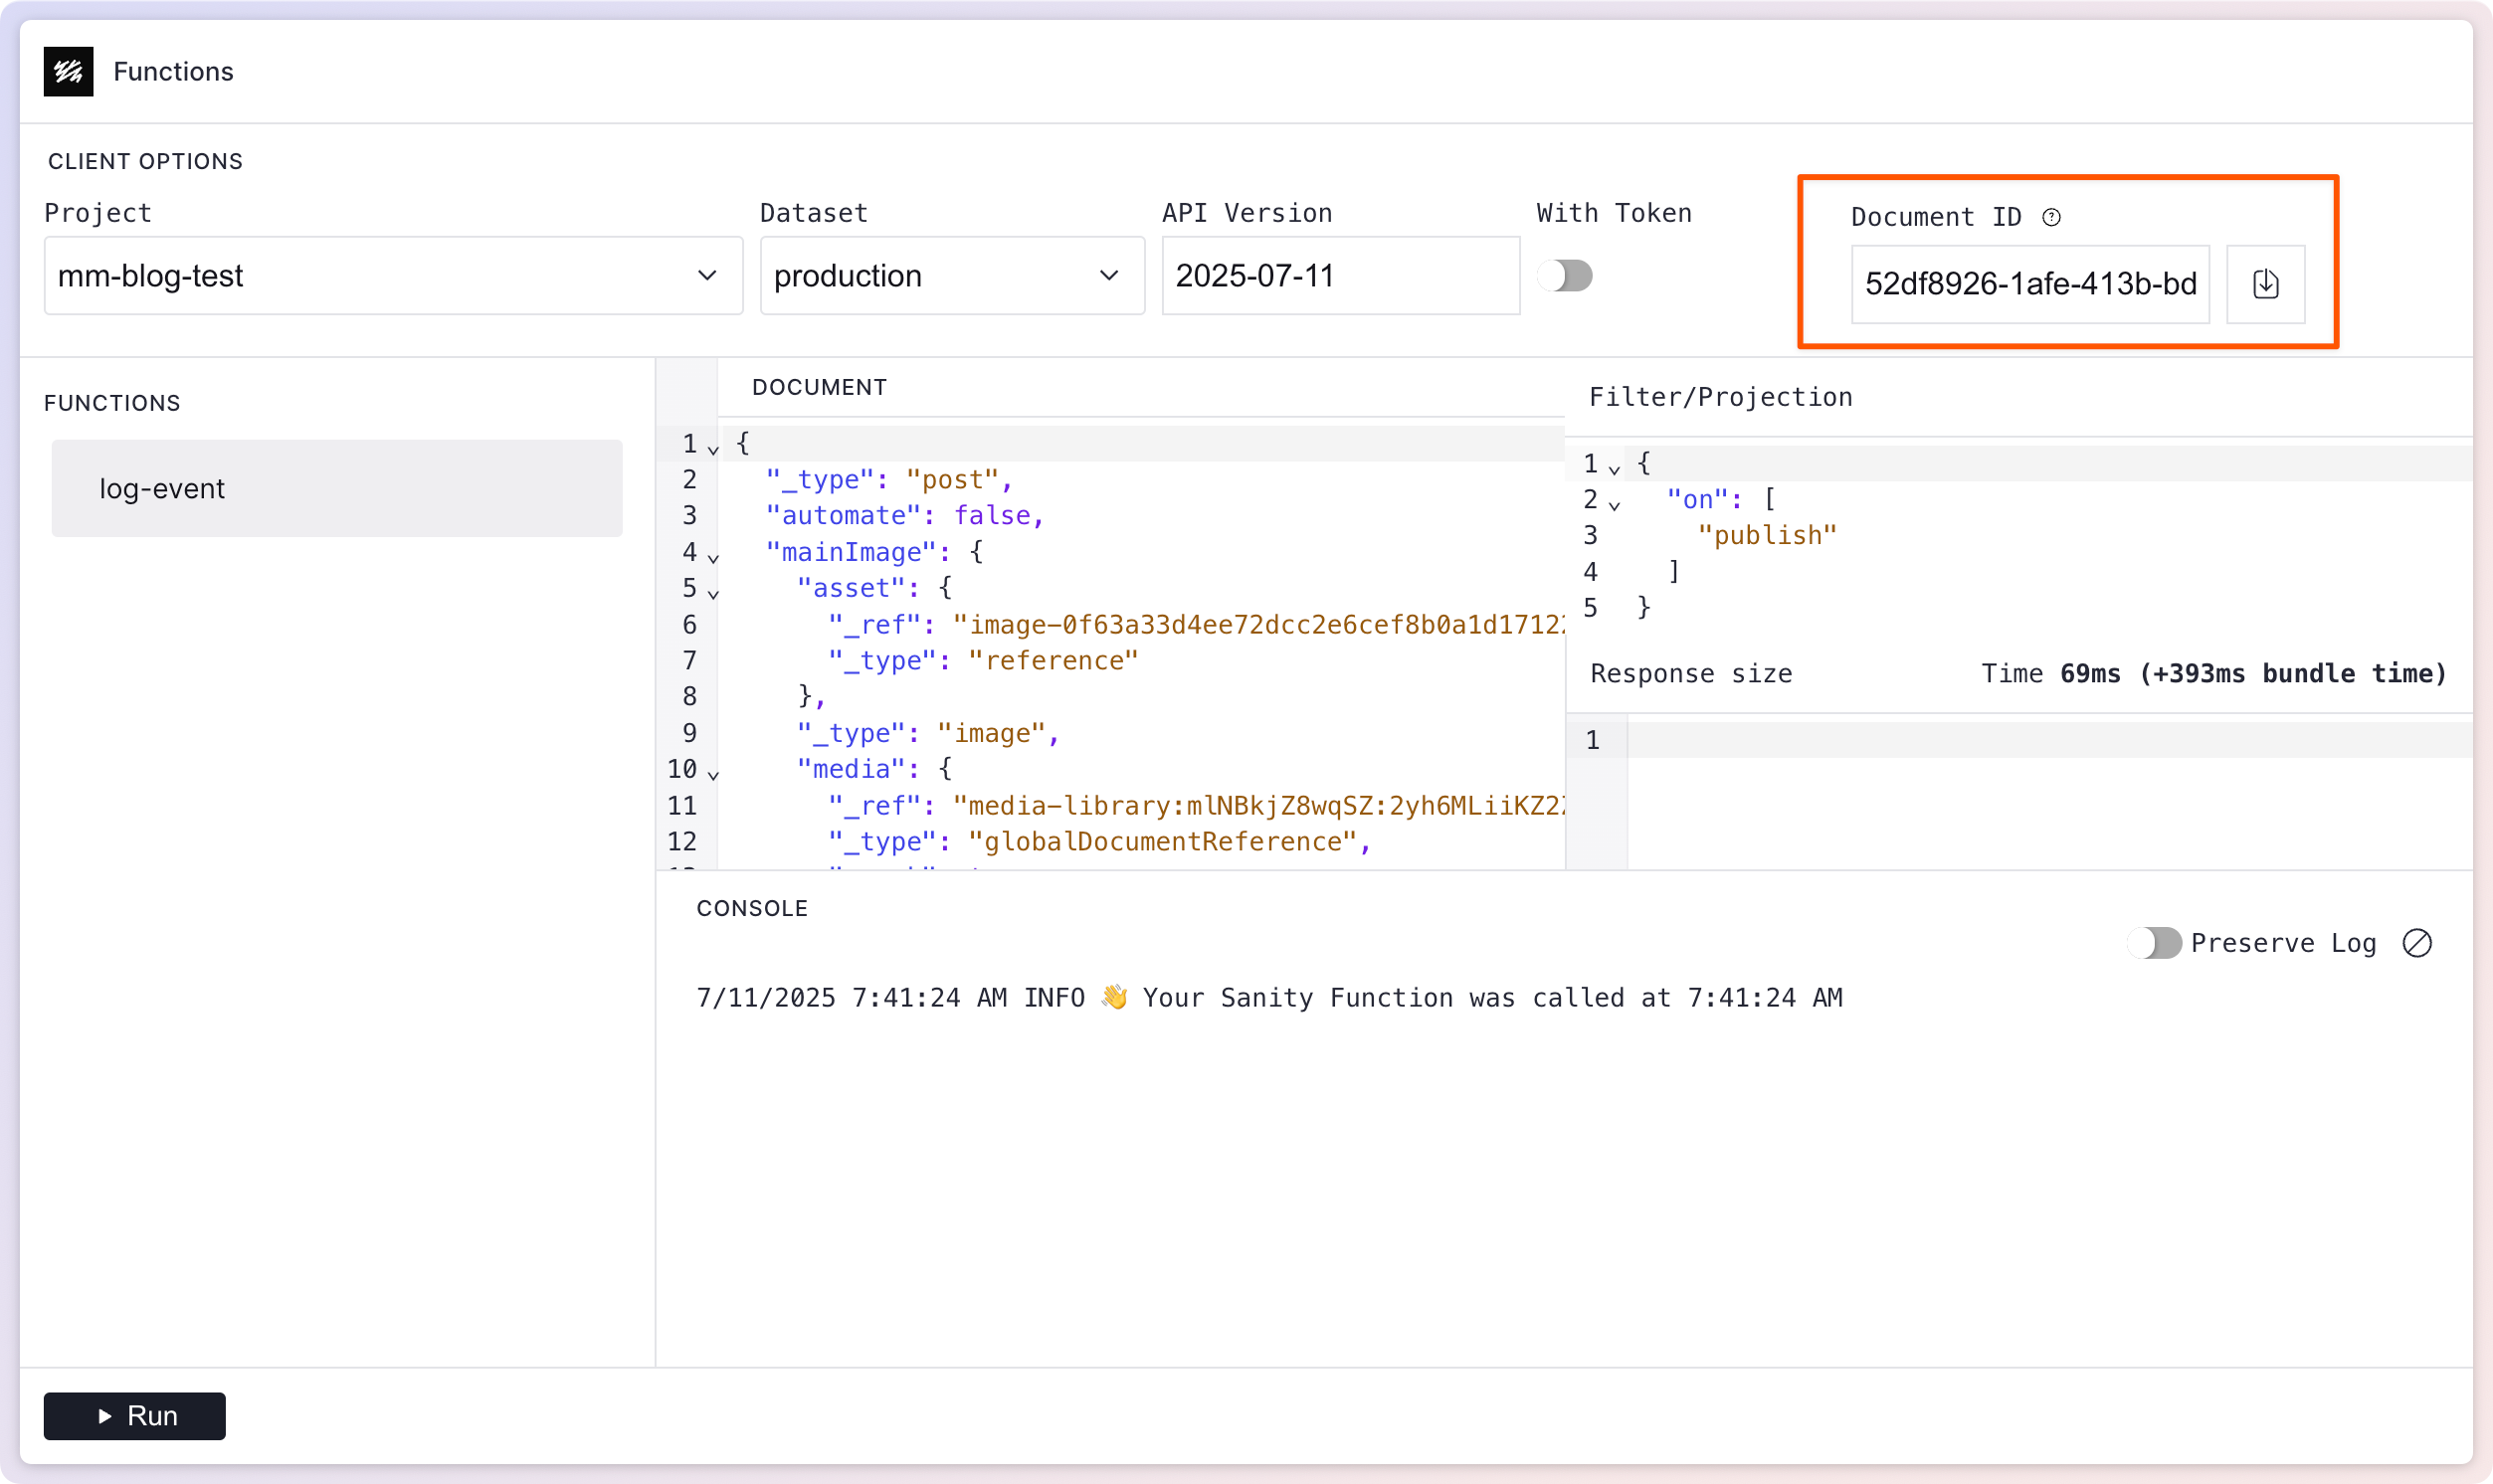Click the Run button
The height and width of the screenshot is (1484, 2493).
[x=134, y=1415]
